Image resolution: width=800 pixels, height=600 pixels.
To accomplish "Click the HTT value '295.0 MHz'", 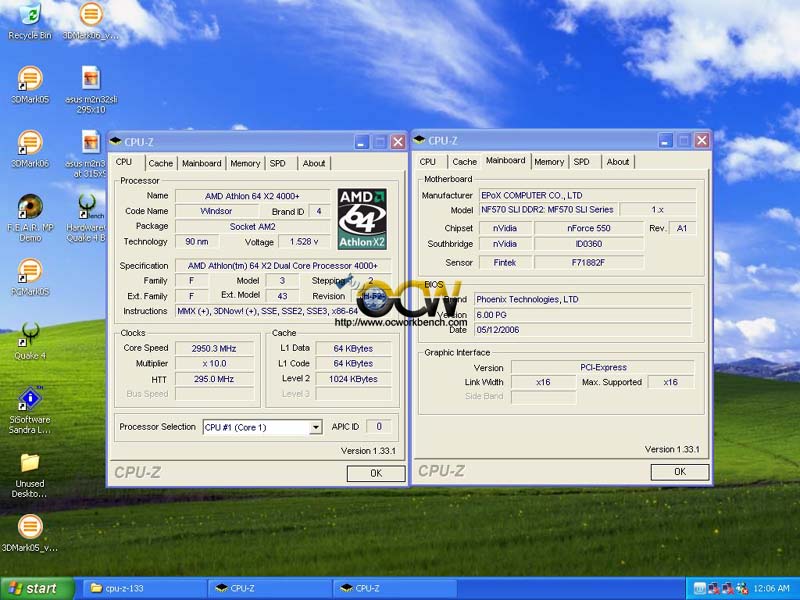I will coord(214,379).
